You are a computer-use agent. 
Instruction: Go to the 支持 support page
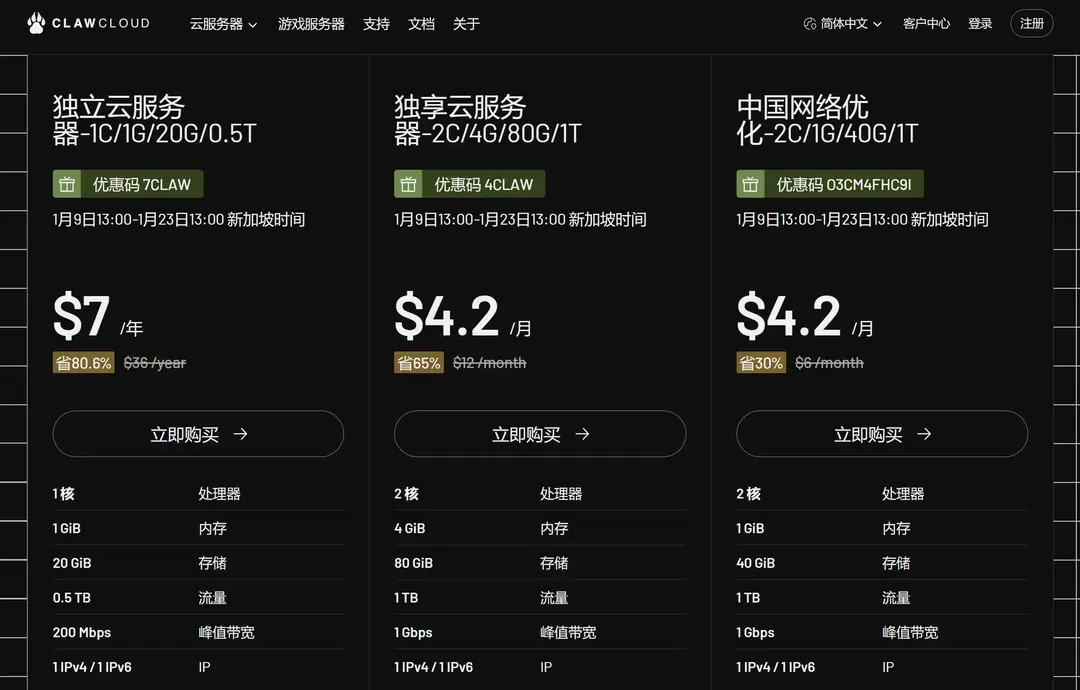376,24
